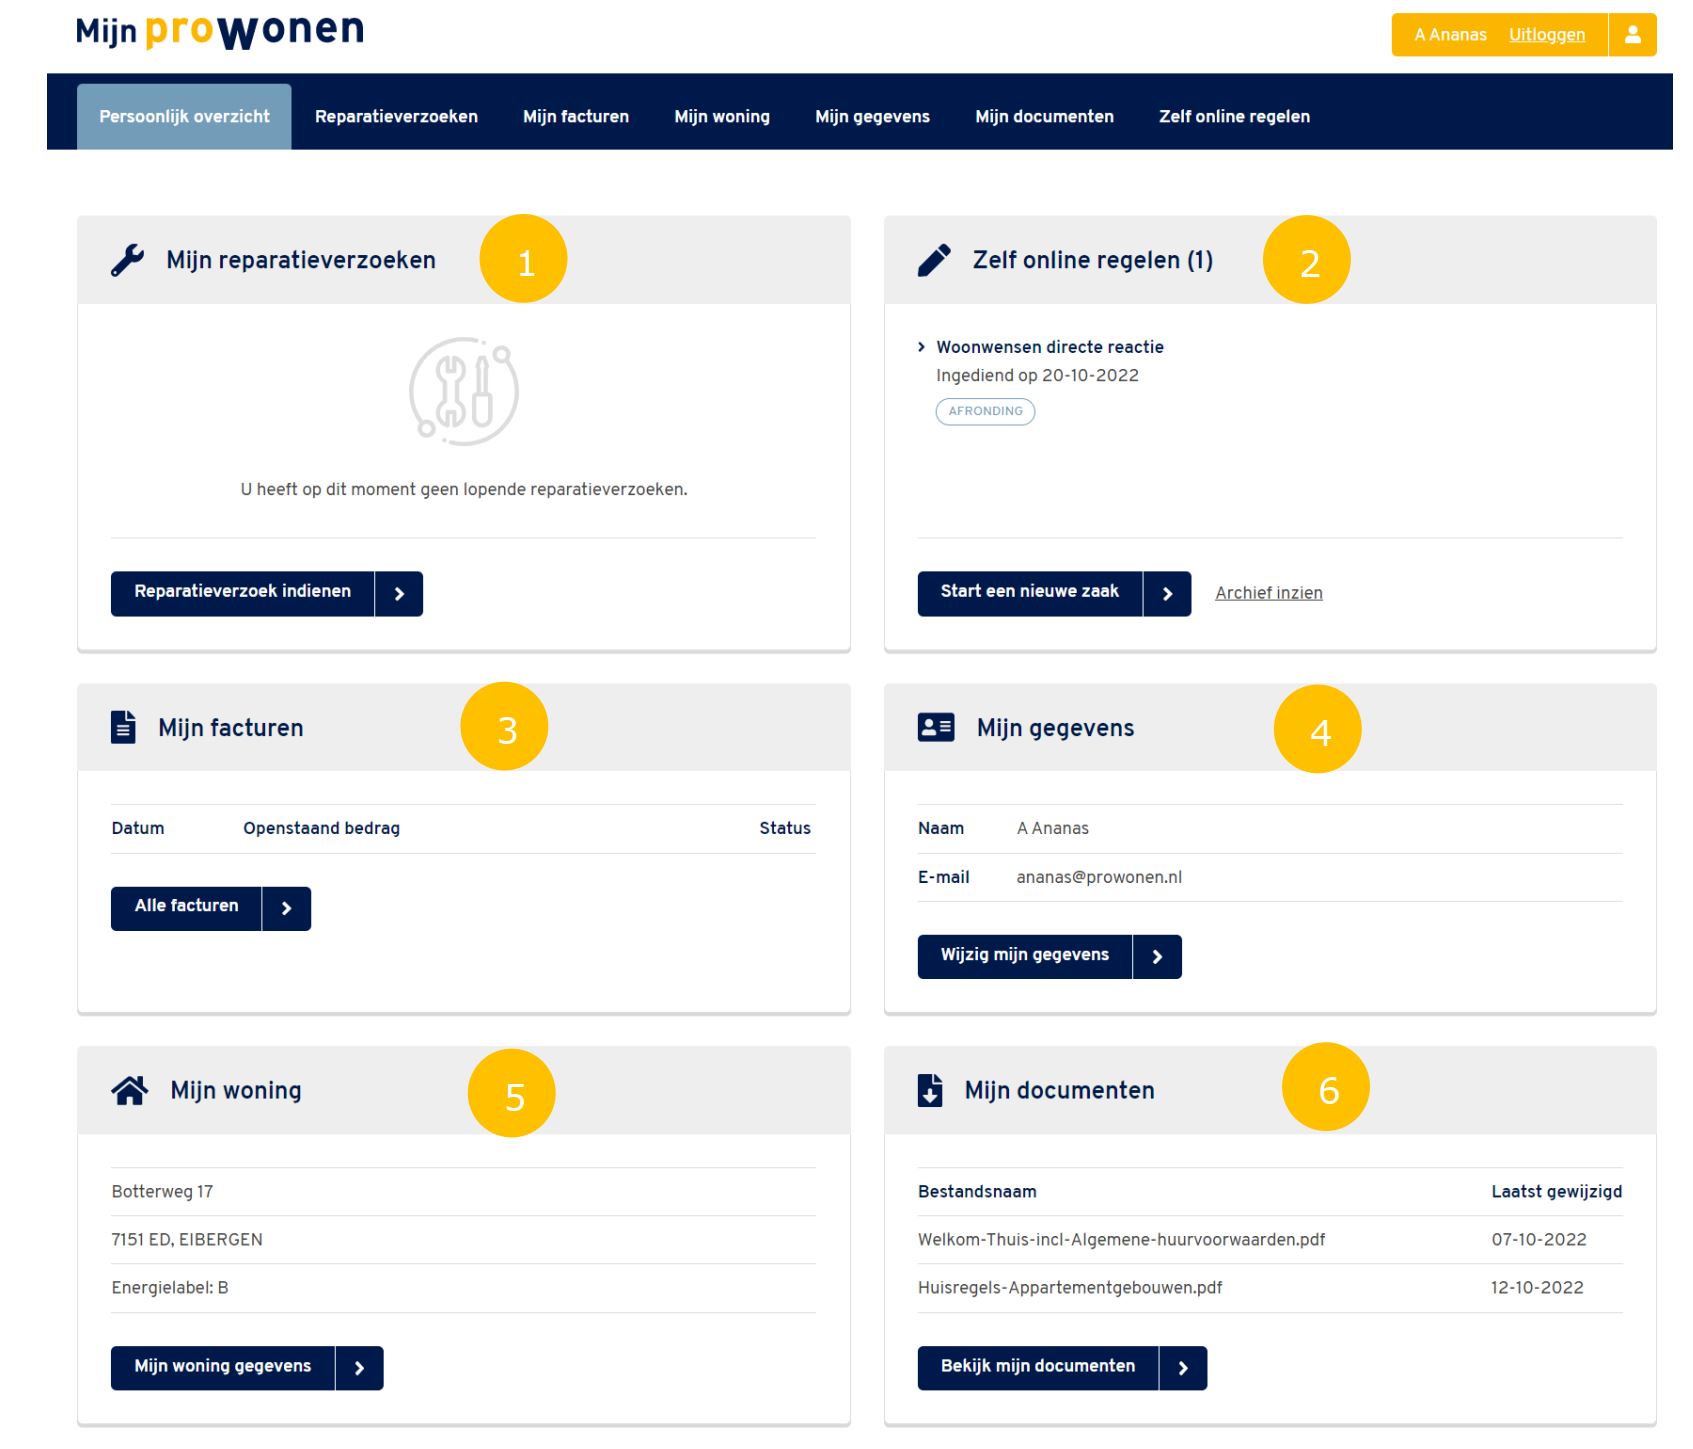Image resolution: width=1693 pixels, height=1449 pixels.
Task: Click the wrench icon beside Mijn reparatieverzoeken
Action: 128,260
